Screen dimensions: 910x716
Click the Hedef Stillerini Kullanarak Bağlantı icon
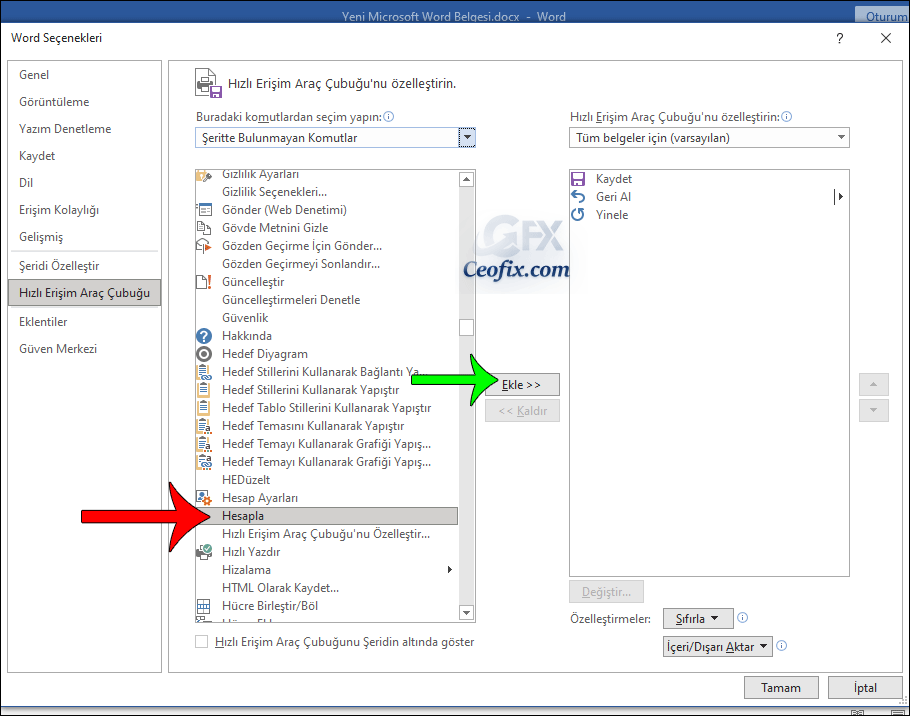tap(204, 372)
